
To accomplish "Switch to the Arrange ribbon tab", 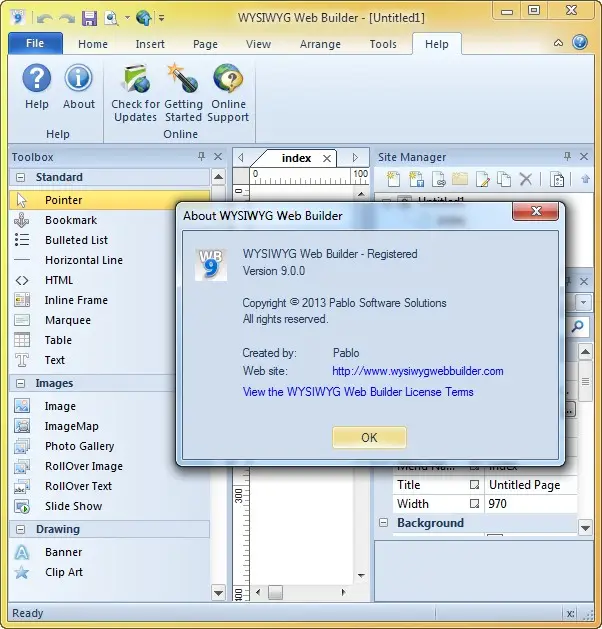I will tap(320, 44).
